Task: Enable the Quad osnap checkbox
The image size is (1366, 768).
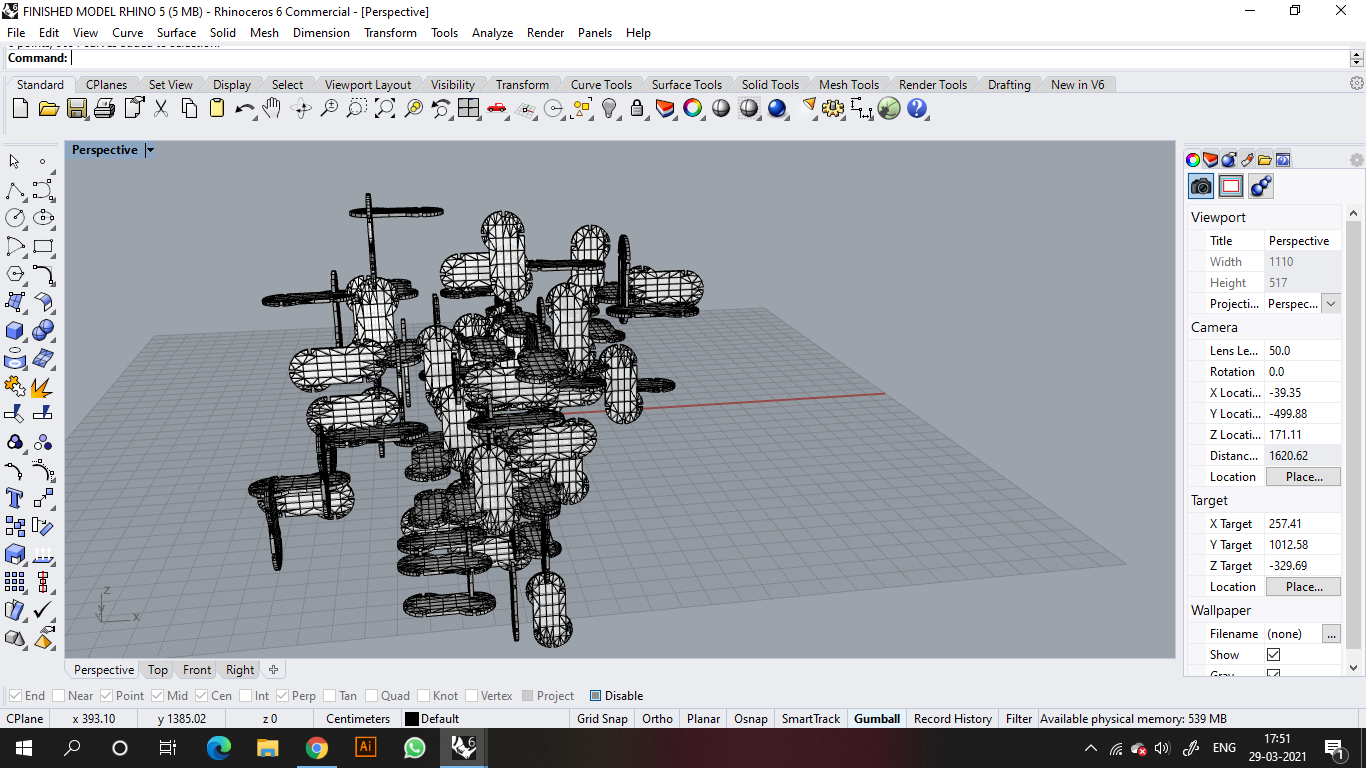Action: (373, 696)
